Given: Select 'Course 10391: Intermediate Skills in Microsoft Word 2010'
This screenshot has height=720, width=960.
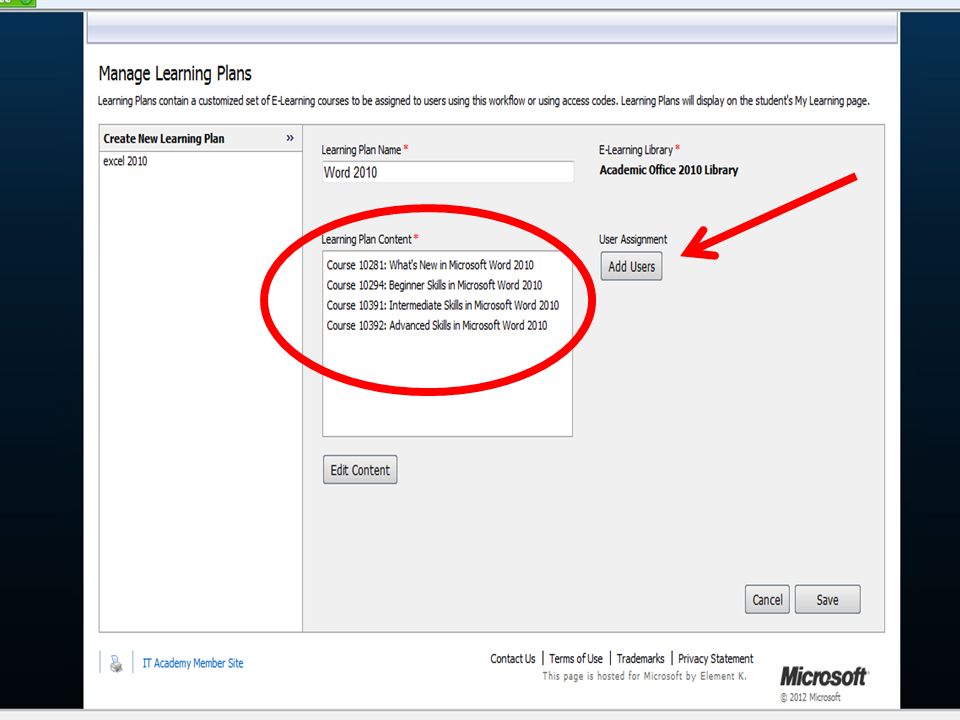Looking at the screenshot, I should [x=443, y=306].
